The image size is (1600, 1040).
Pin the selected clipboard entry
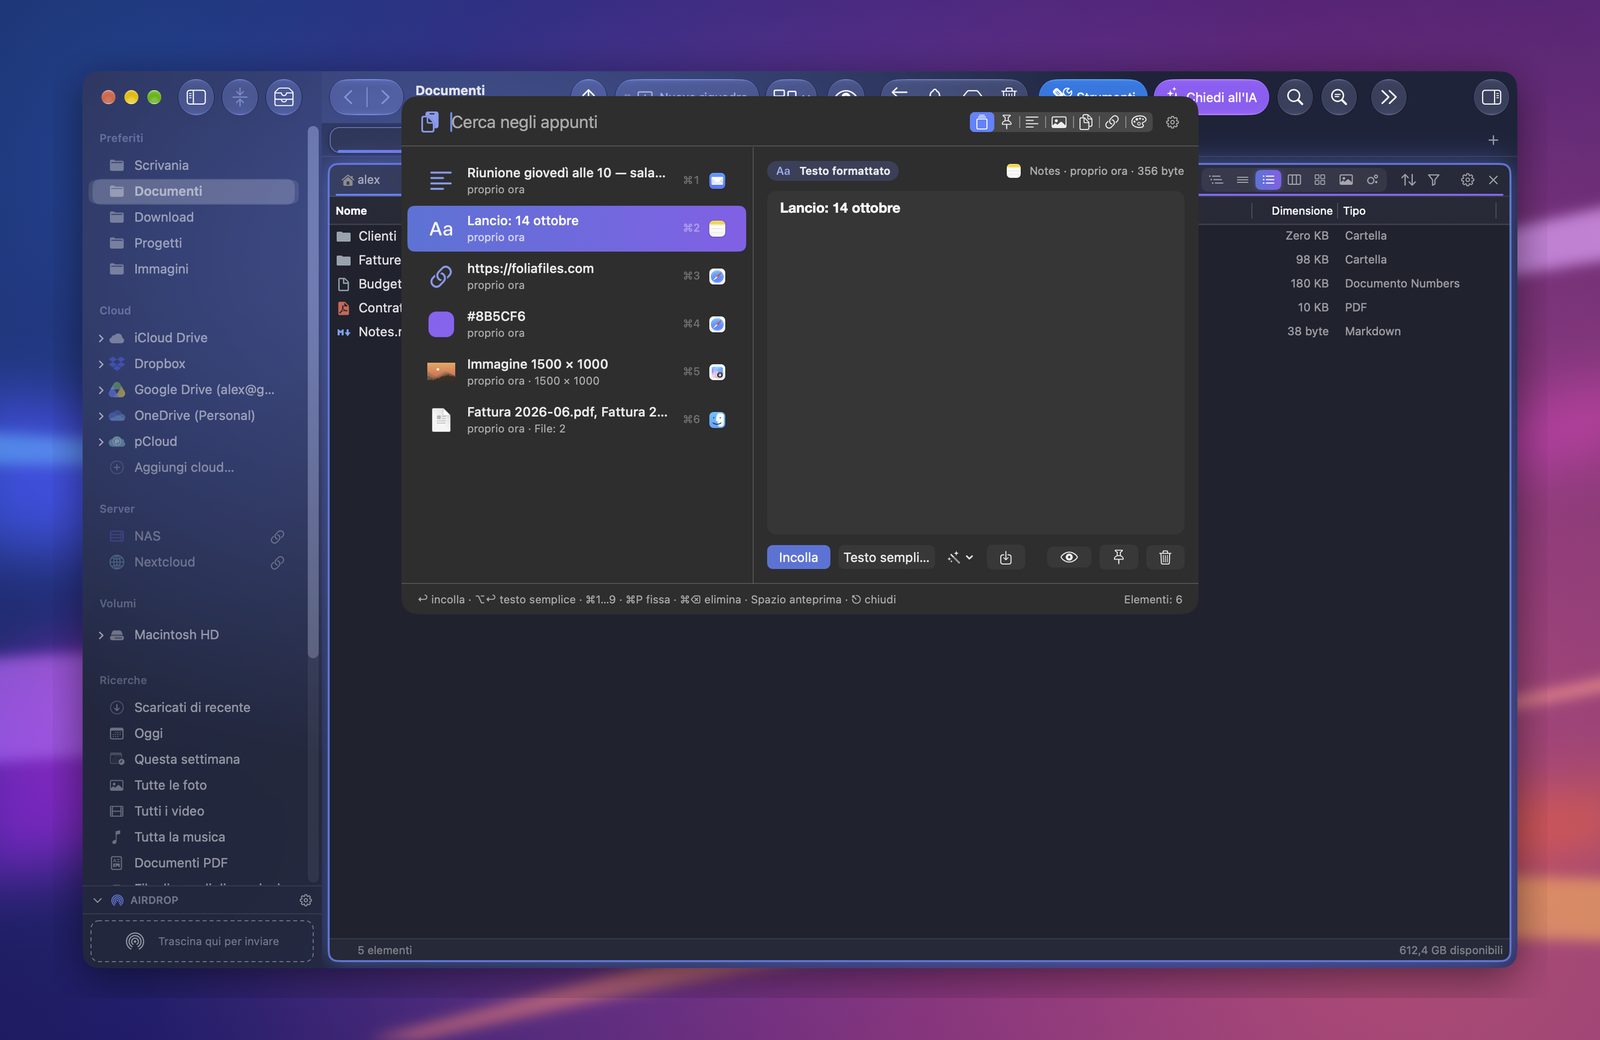1118,557
